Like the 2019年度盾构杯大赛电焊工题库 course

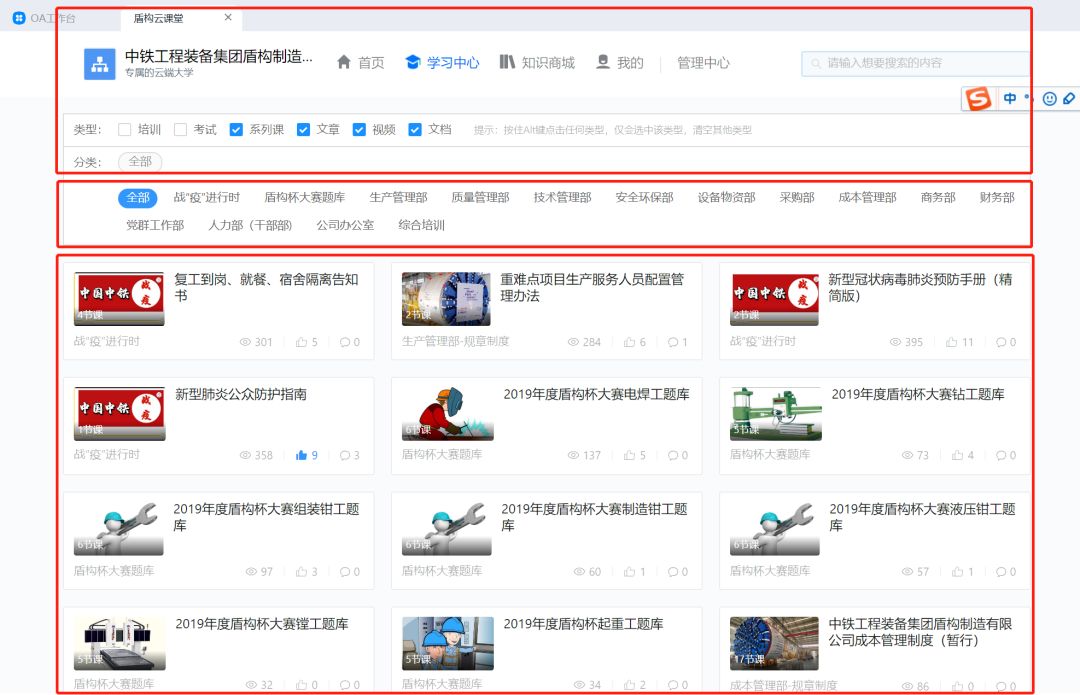(630, 455)
